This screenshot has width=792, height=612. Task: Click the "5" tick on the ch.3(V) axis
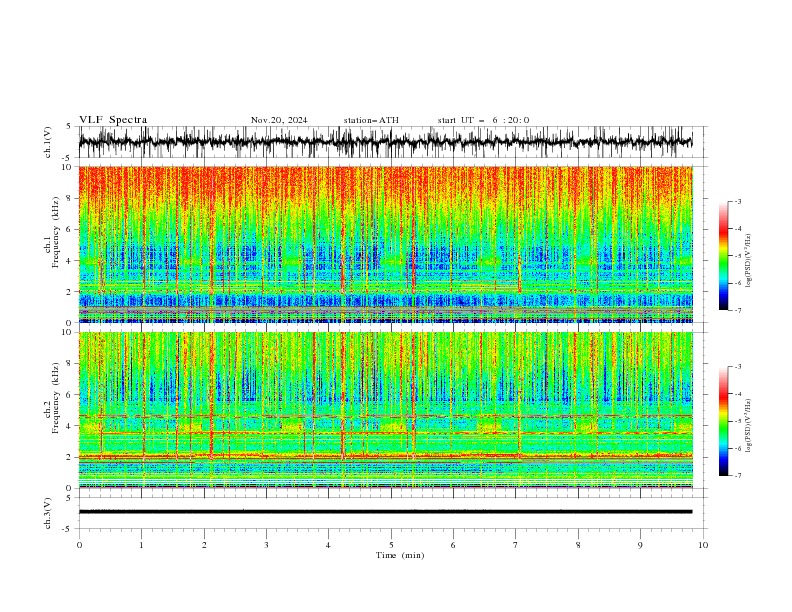click(69, 497)
